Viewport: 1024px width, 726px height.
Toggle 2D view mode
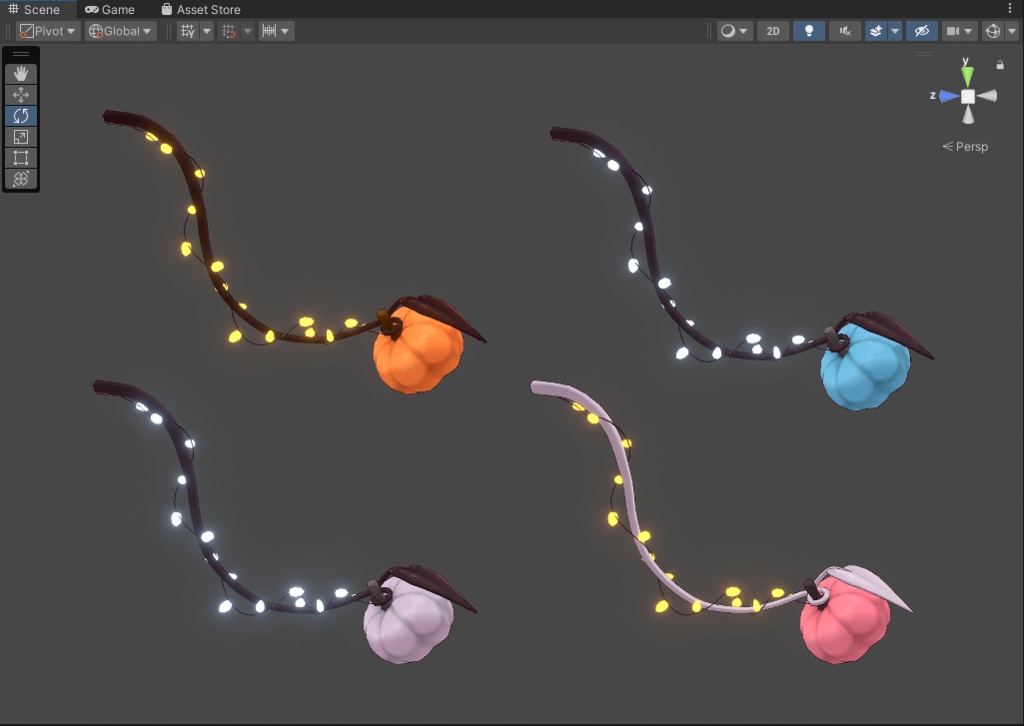[772, 31]
